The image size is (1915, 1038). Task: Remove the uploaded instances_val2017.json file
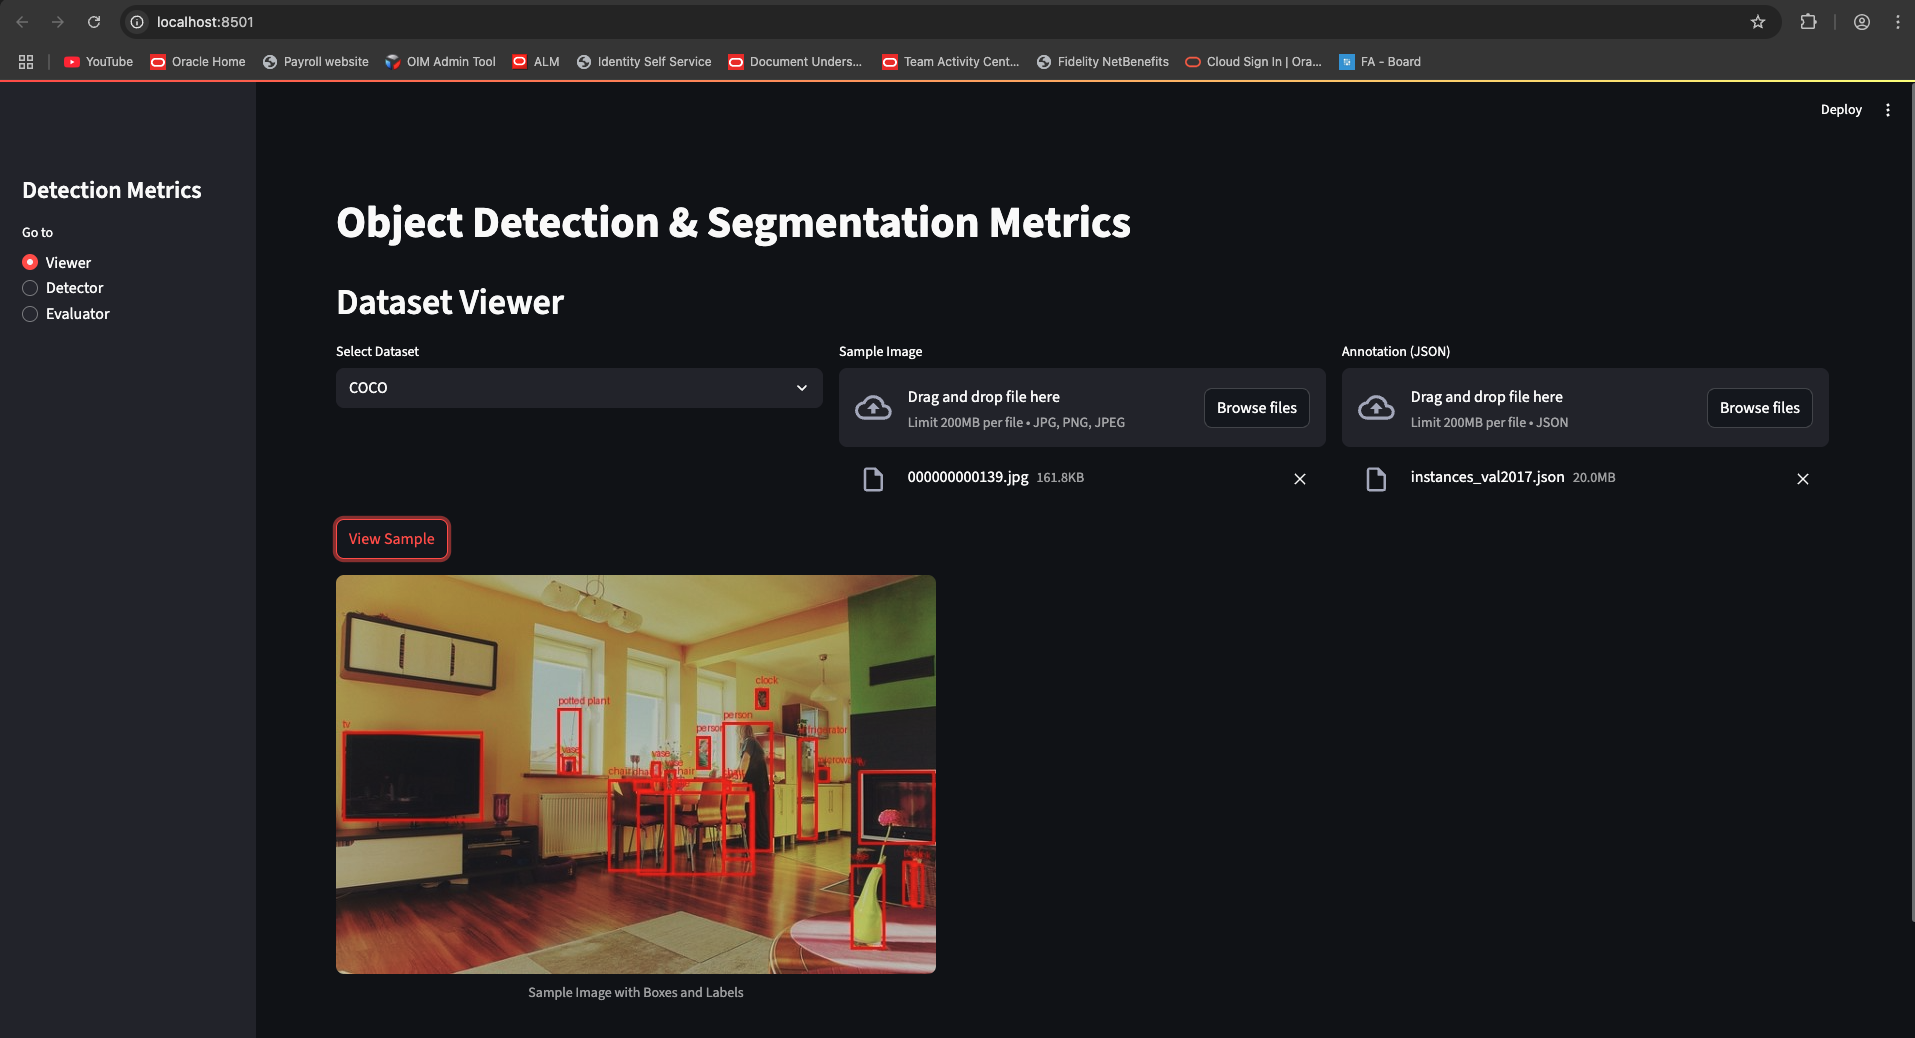pos(1803,479)
